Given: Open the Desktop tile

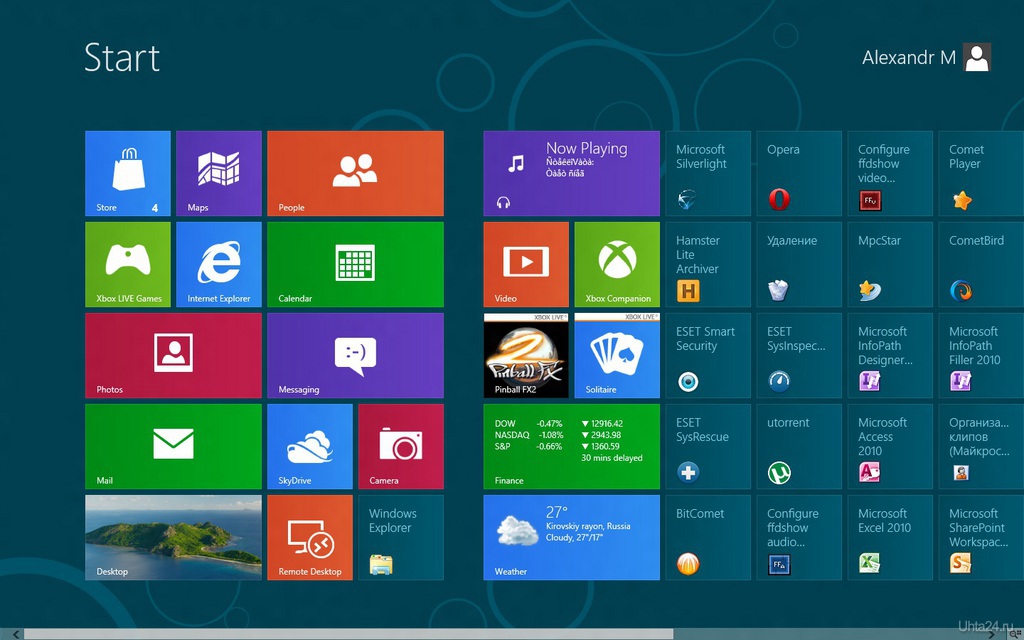Looking at the screenshot, I should coord(173,537).
